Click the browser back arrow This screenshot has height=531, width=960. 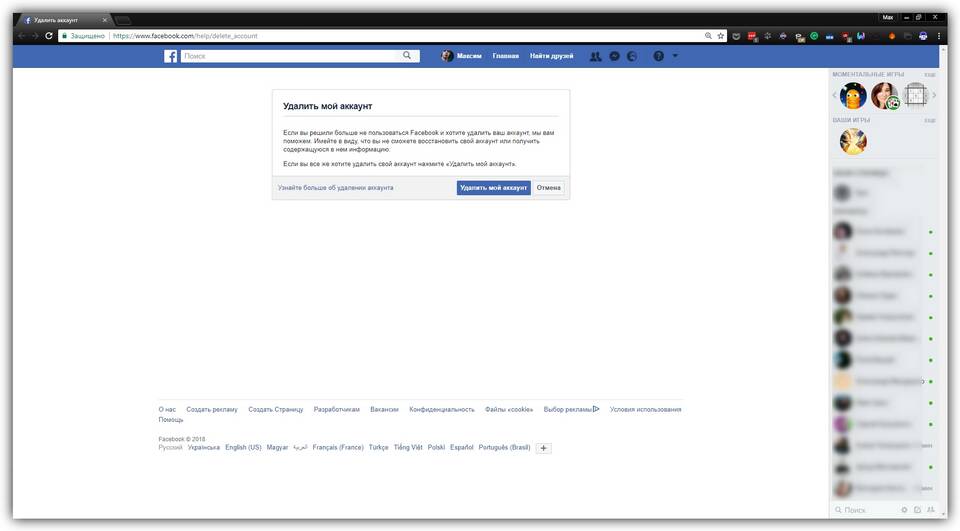coord(22,36)
